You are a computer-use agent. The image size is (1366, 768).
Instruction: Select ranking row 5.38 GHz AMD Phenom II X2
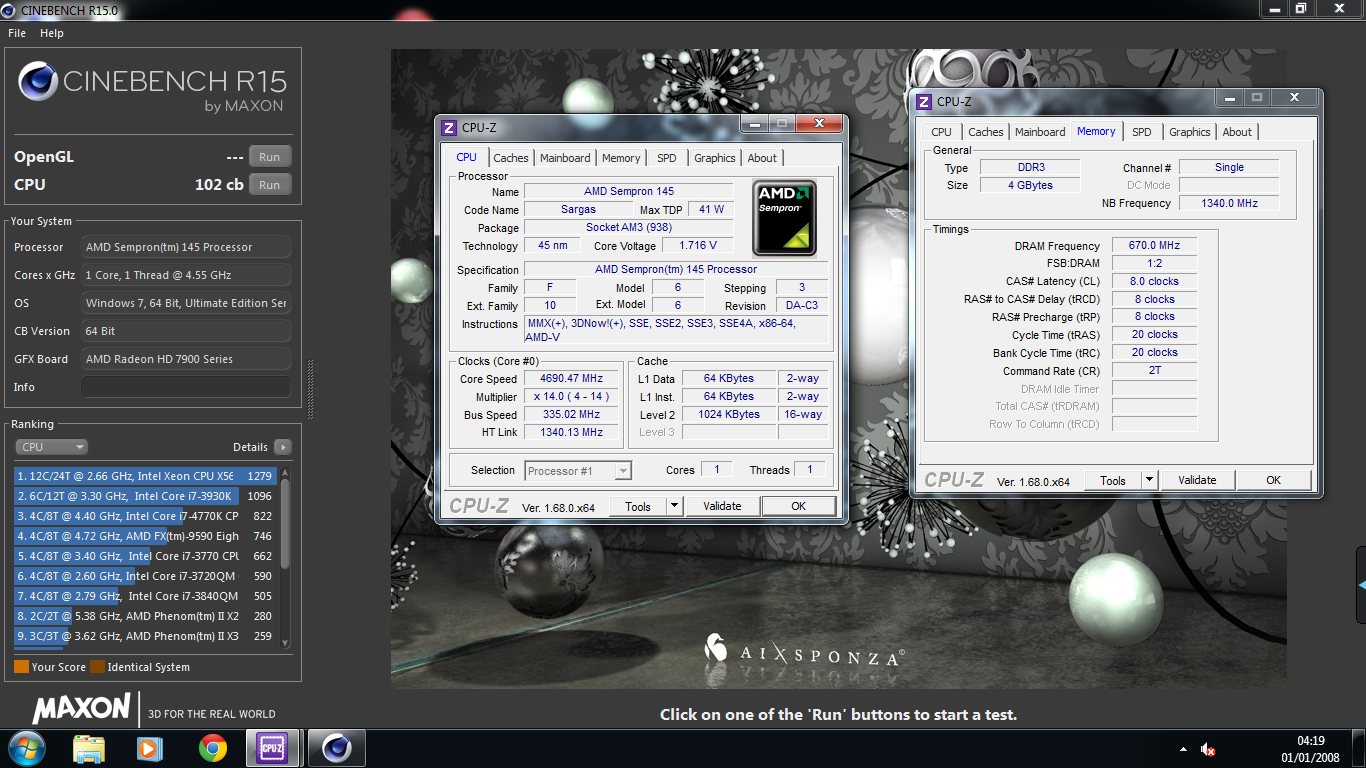pyautogui.click(x=145, y=616)
